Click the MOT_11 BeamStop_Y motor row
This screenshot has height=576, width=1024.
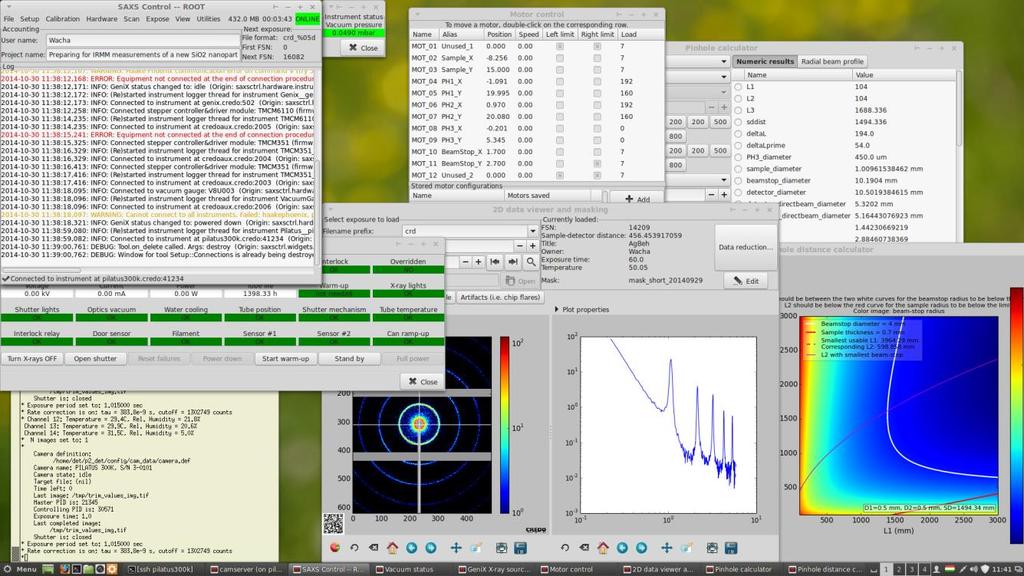(537, 164)
